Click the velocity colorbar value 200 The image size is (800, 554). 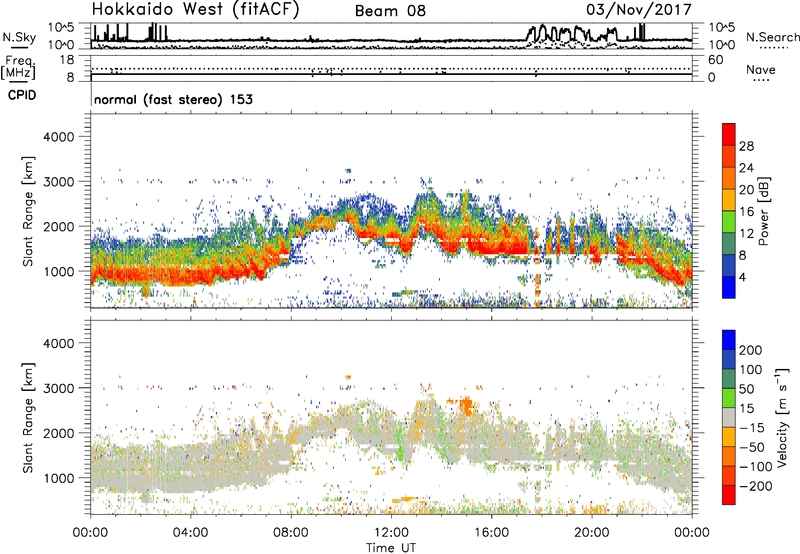click(751, 350)
